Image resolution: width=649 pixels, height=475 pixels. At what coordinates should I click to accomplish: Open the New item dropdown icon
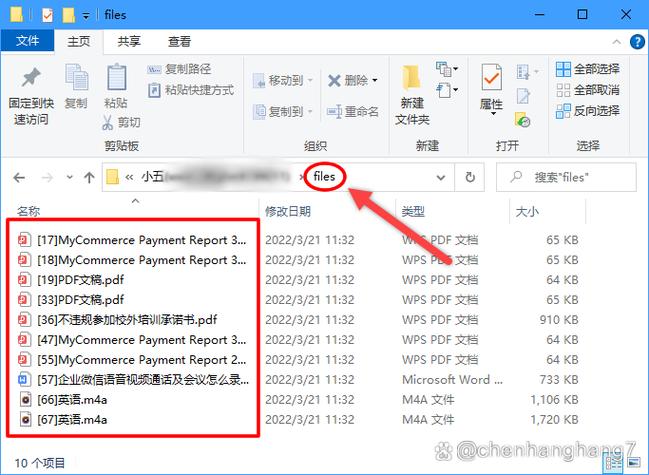pyautogui.click(x=447, y=69)
